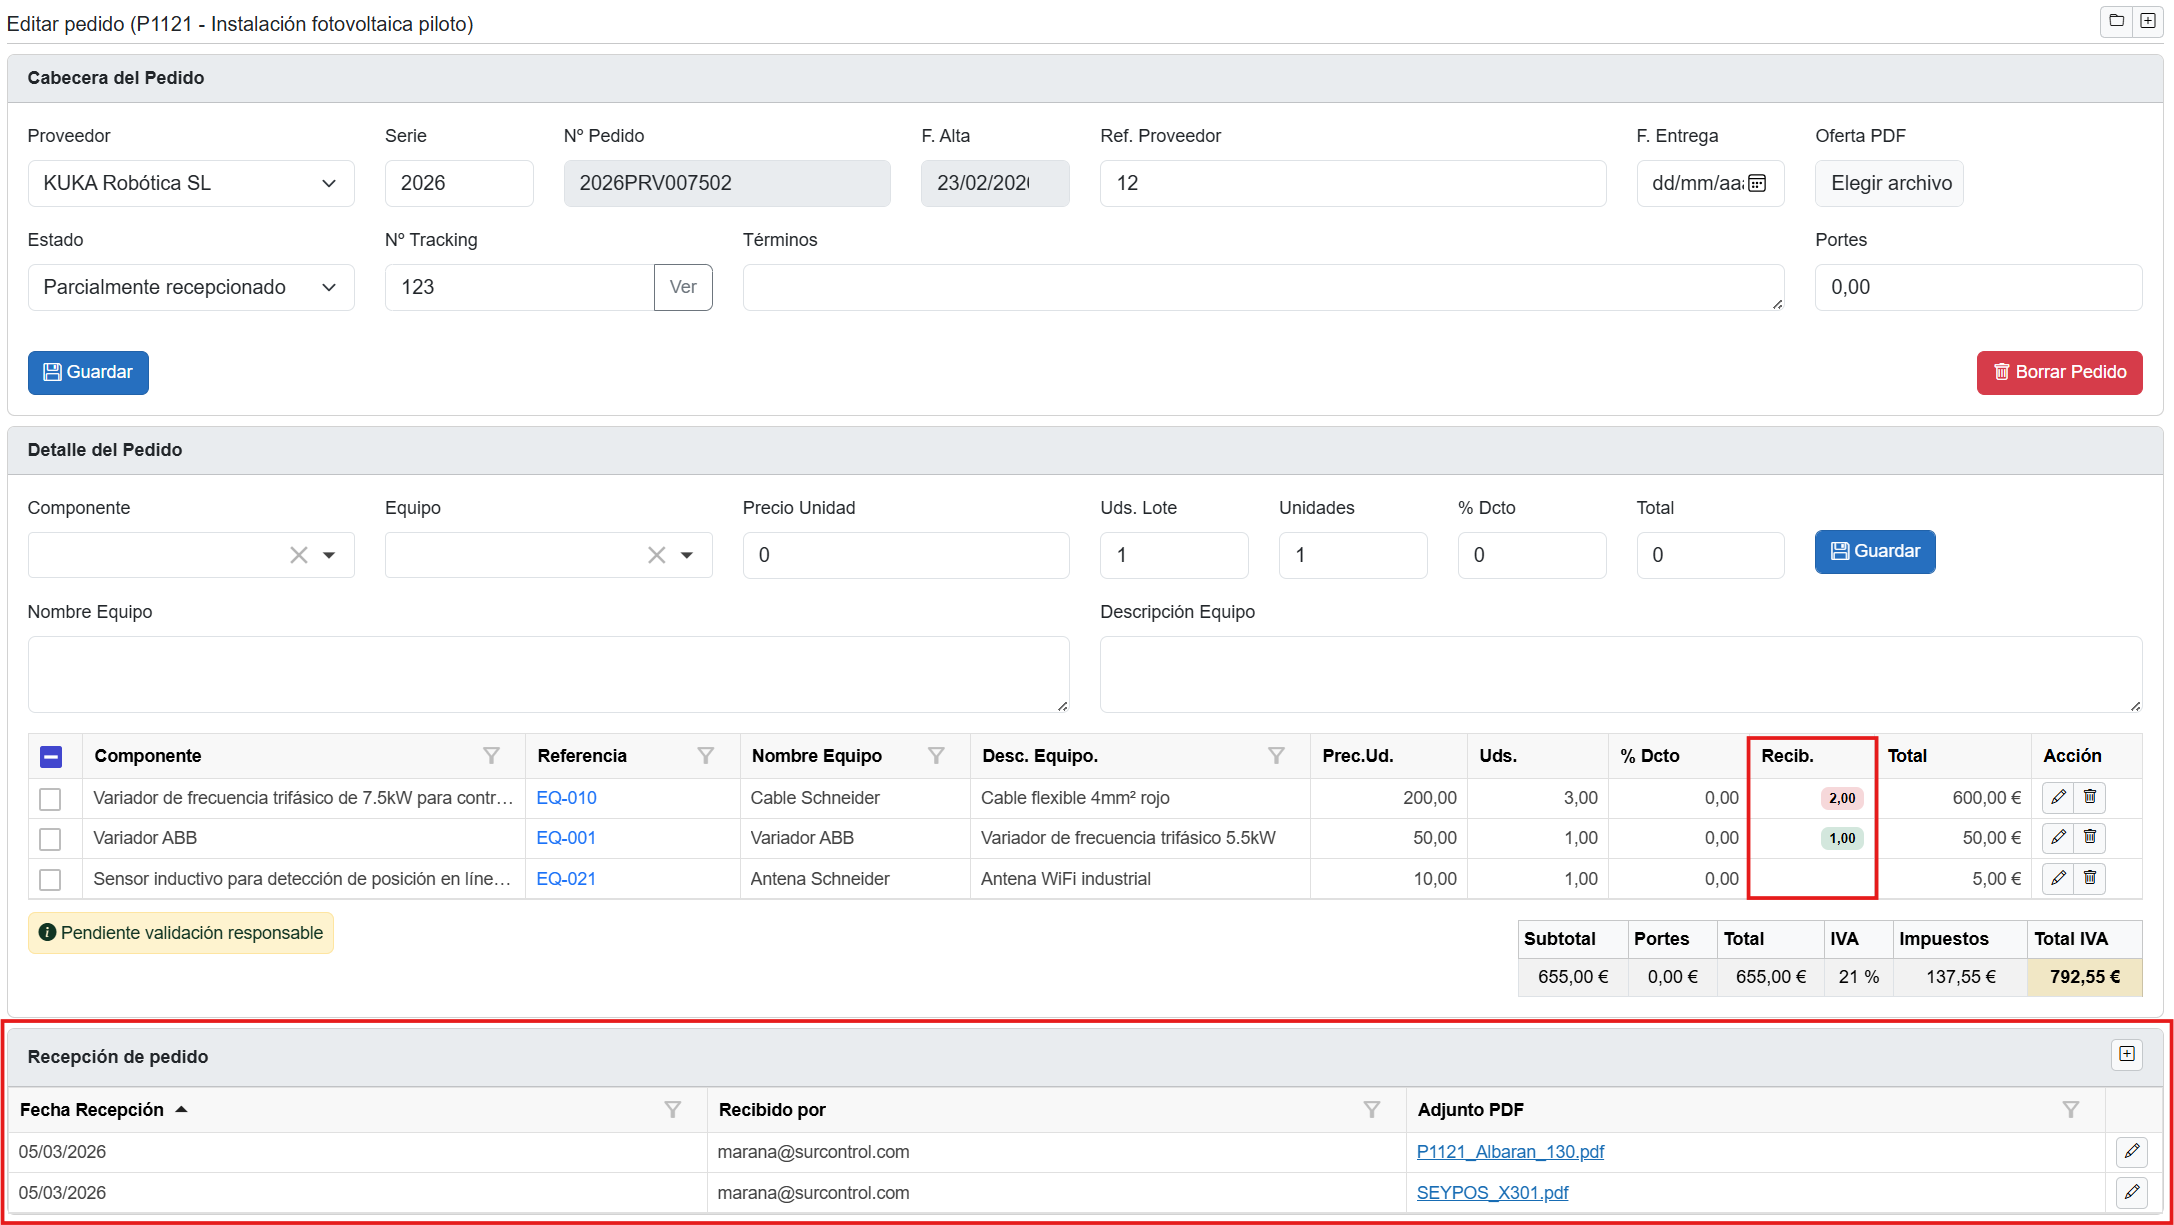Clear the Equipo selection with X icon
Image resolution: width=2174 pixels, height=1225 pixels.
click(656, 555)
